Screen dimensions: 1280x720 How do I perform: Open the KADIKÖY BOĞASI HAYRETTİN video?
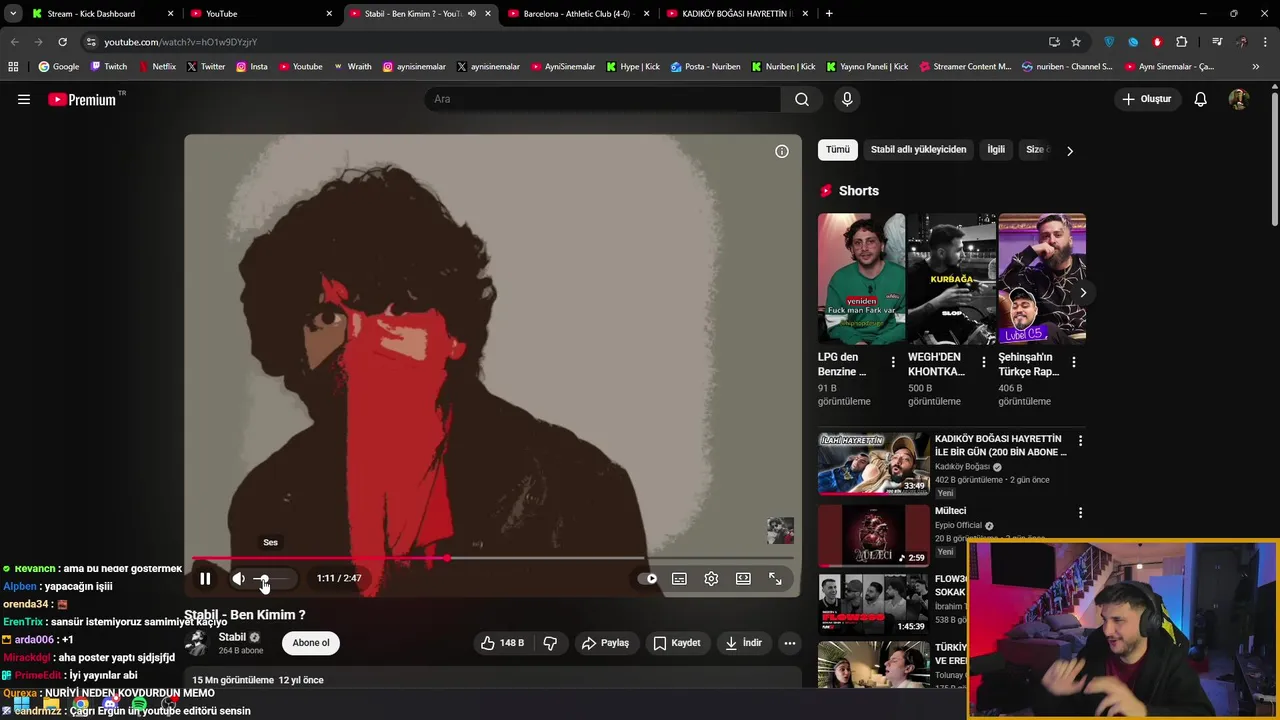coord(874,464)
